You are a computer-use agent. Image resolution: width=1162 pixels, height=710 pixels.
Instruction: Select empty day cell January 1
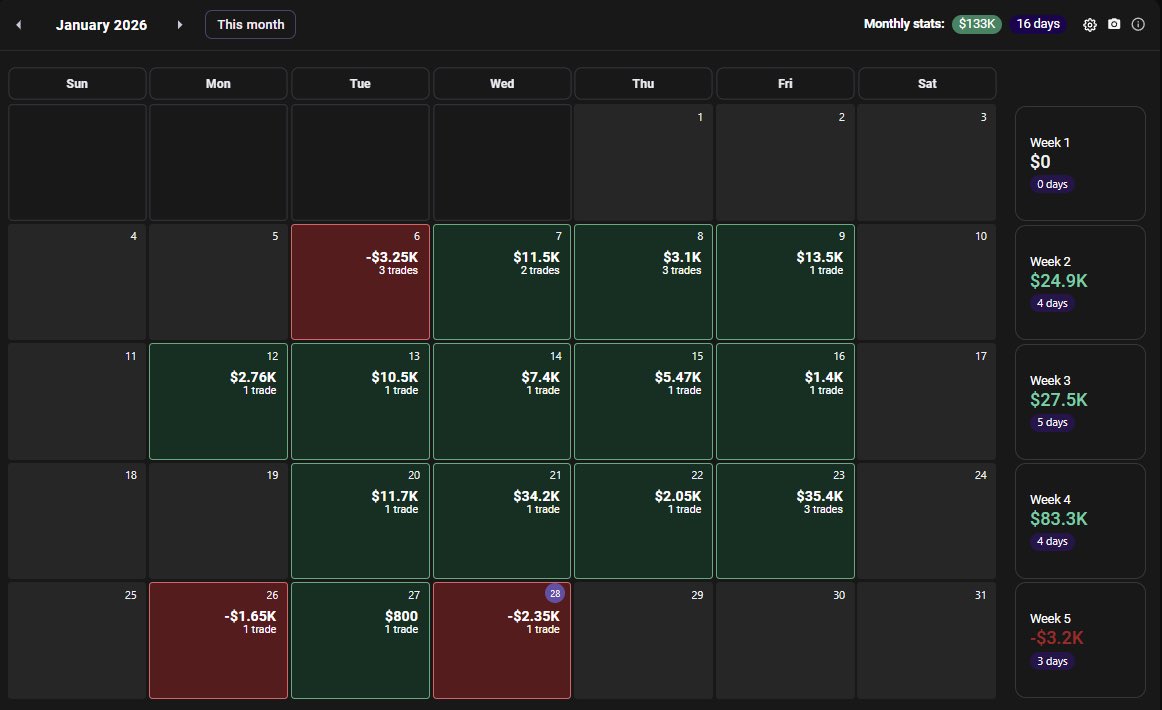643,162
